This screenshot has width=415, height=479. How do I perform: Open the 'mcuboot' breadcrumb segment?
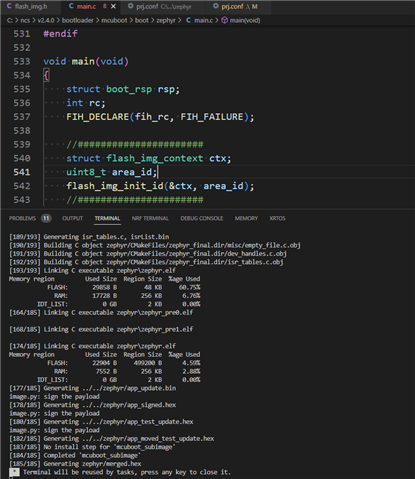[x=114, y=20]
